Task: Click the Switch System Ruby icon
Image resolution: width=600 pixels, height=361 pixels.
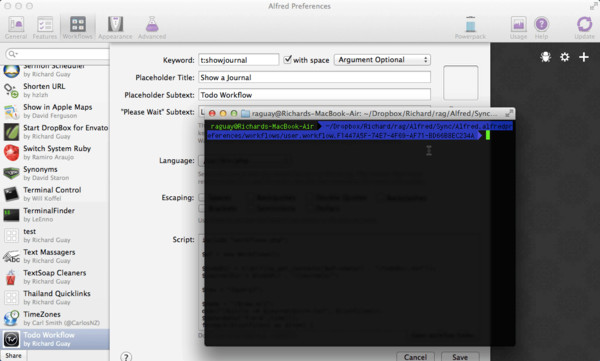Action: pyautogui.click(x=11, y=152)
